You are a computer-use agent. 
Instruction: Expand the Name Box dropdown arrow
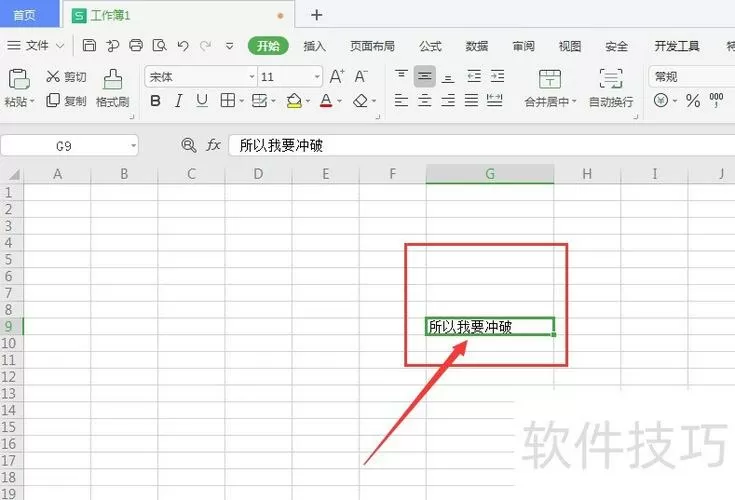pyautogui.click(x=134, y=146)
